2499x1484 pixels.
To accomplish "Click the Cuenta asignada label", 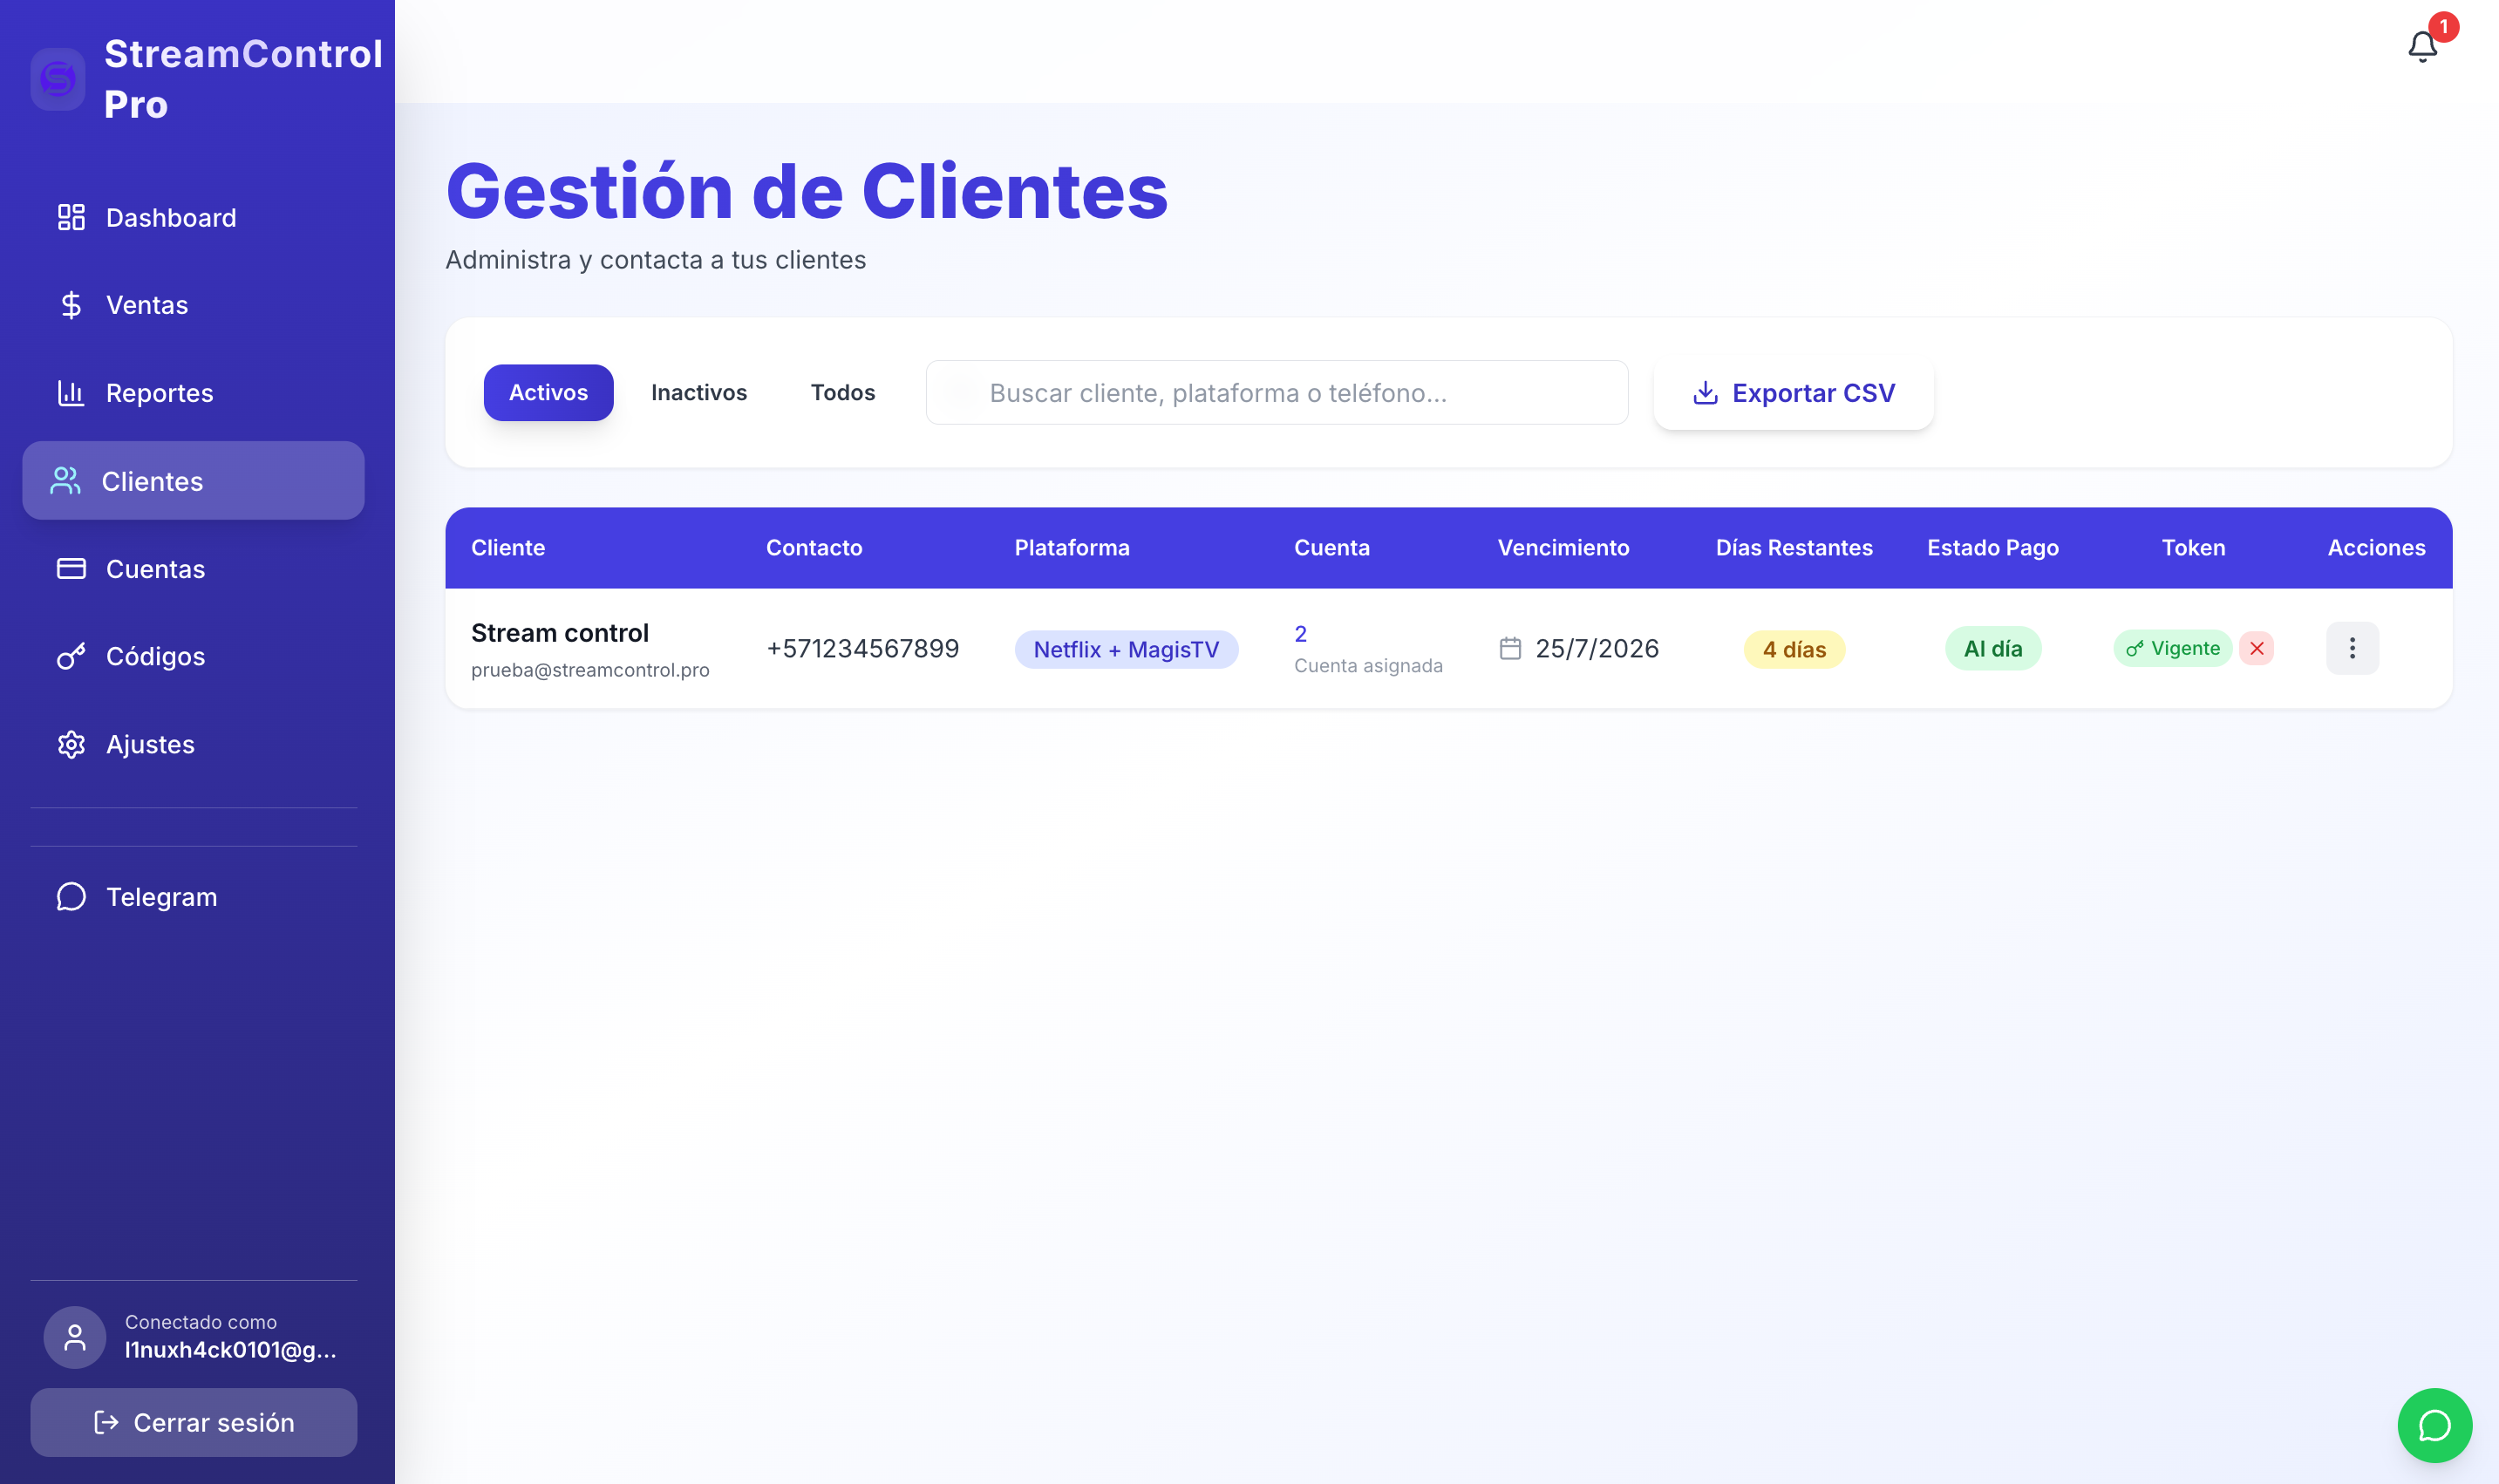I will (x=1368, y=666).
